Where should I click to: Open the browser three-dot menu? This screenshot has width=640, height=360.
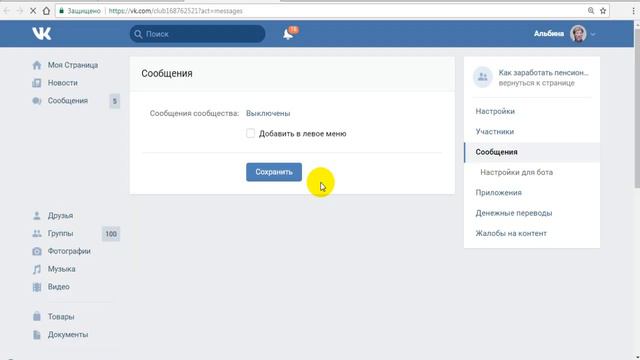(634, 11)
